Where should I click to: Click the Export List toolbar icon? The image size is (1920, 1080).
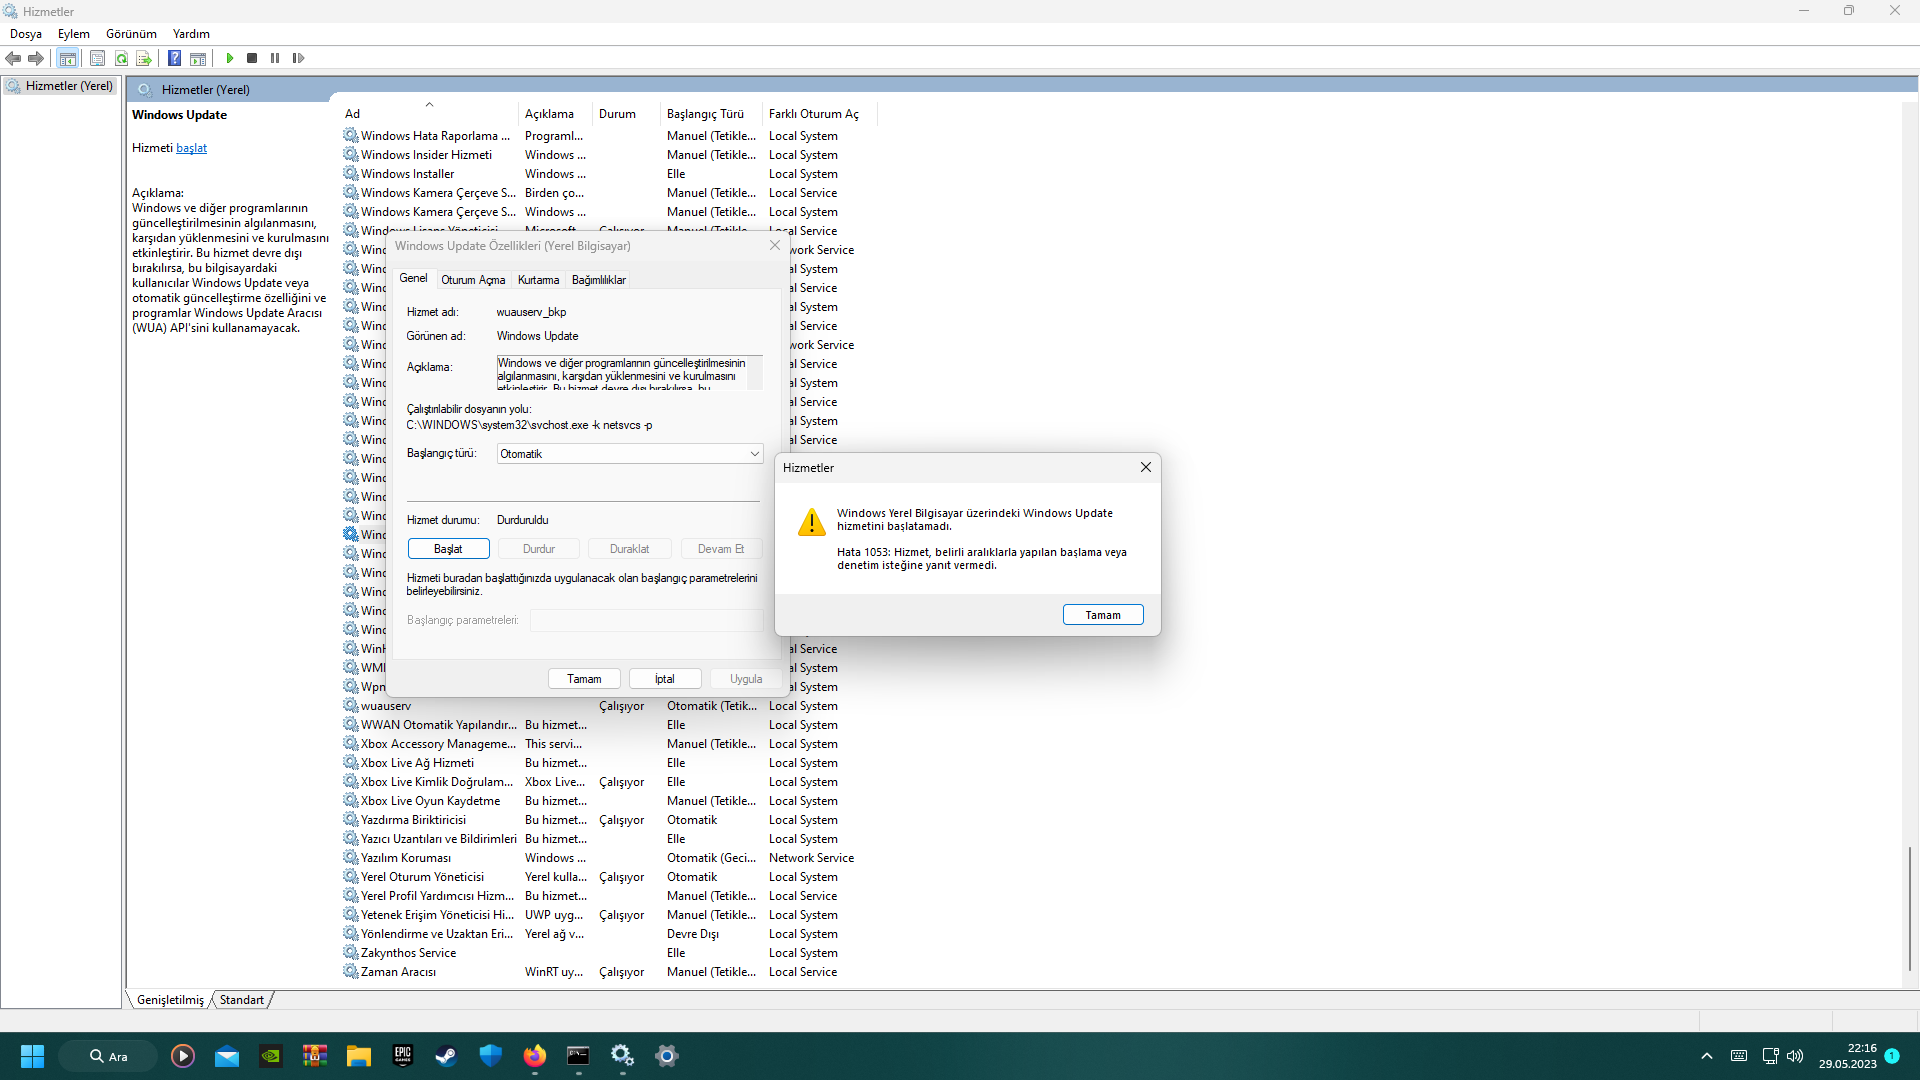[143, 58]
